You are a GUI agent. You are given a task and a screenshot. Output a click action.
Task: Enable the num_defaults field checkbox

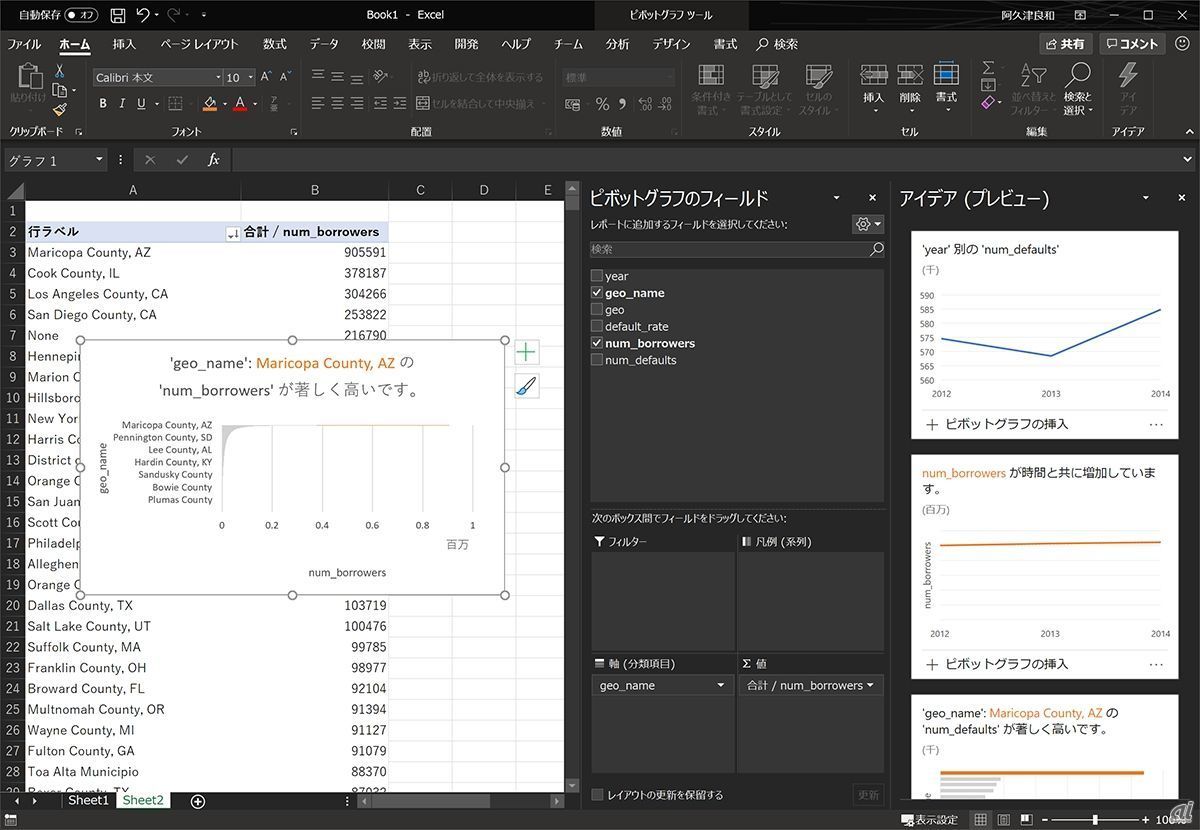[x=597, y=360]
